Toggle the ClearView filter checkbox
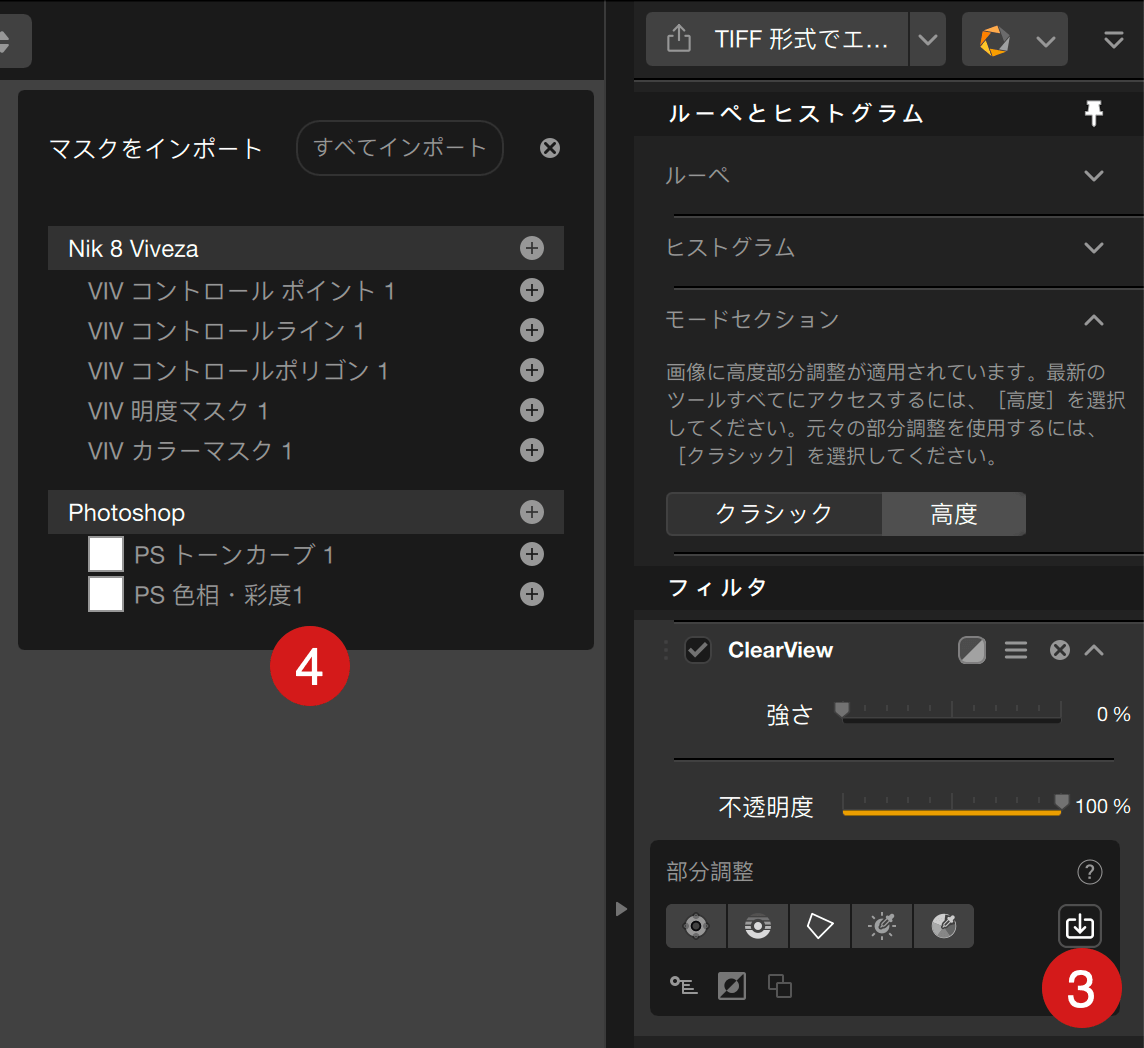1144x1048 pixels. (698, 650)
